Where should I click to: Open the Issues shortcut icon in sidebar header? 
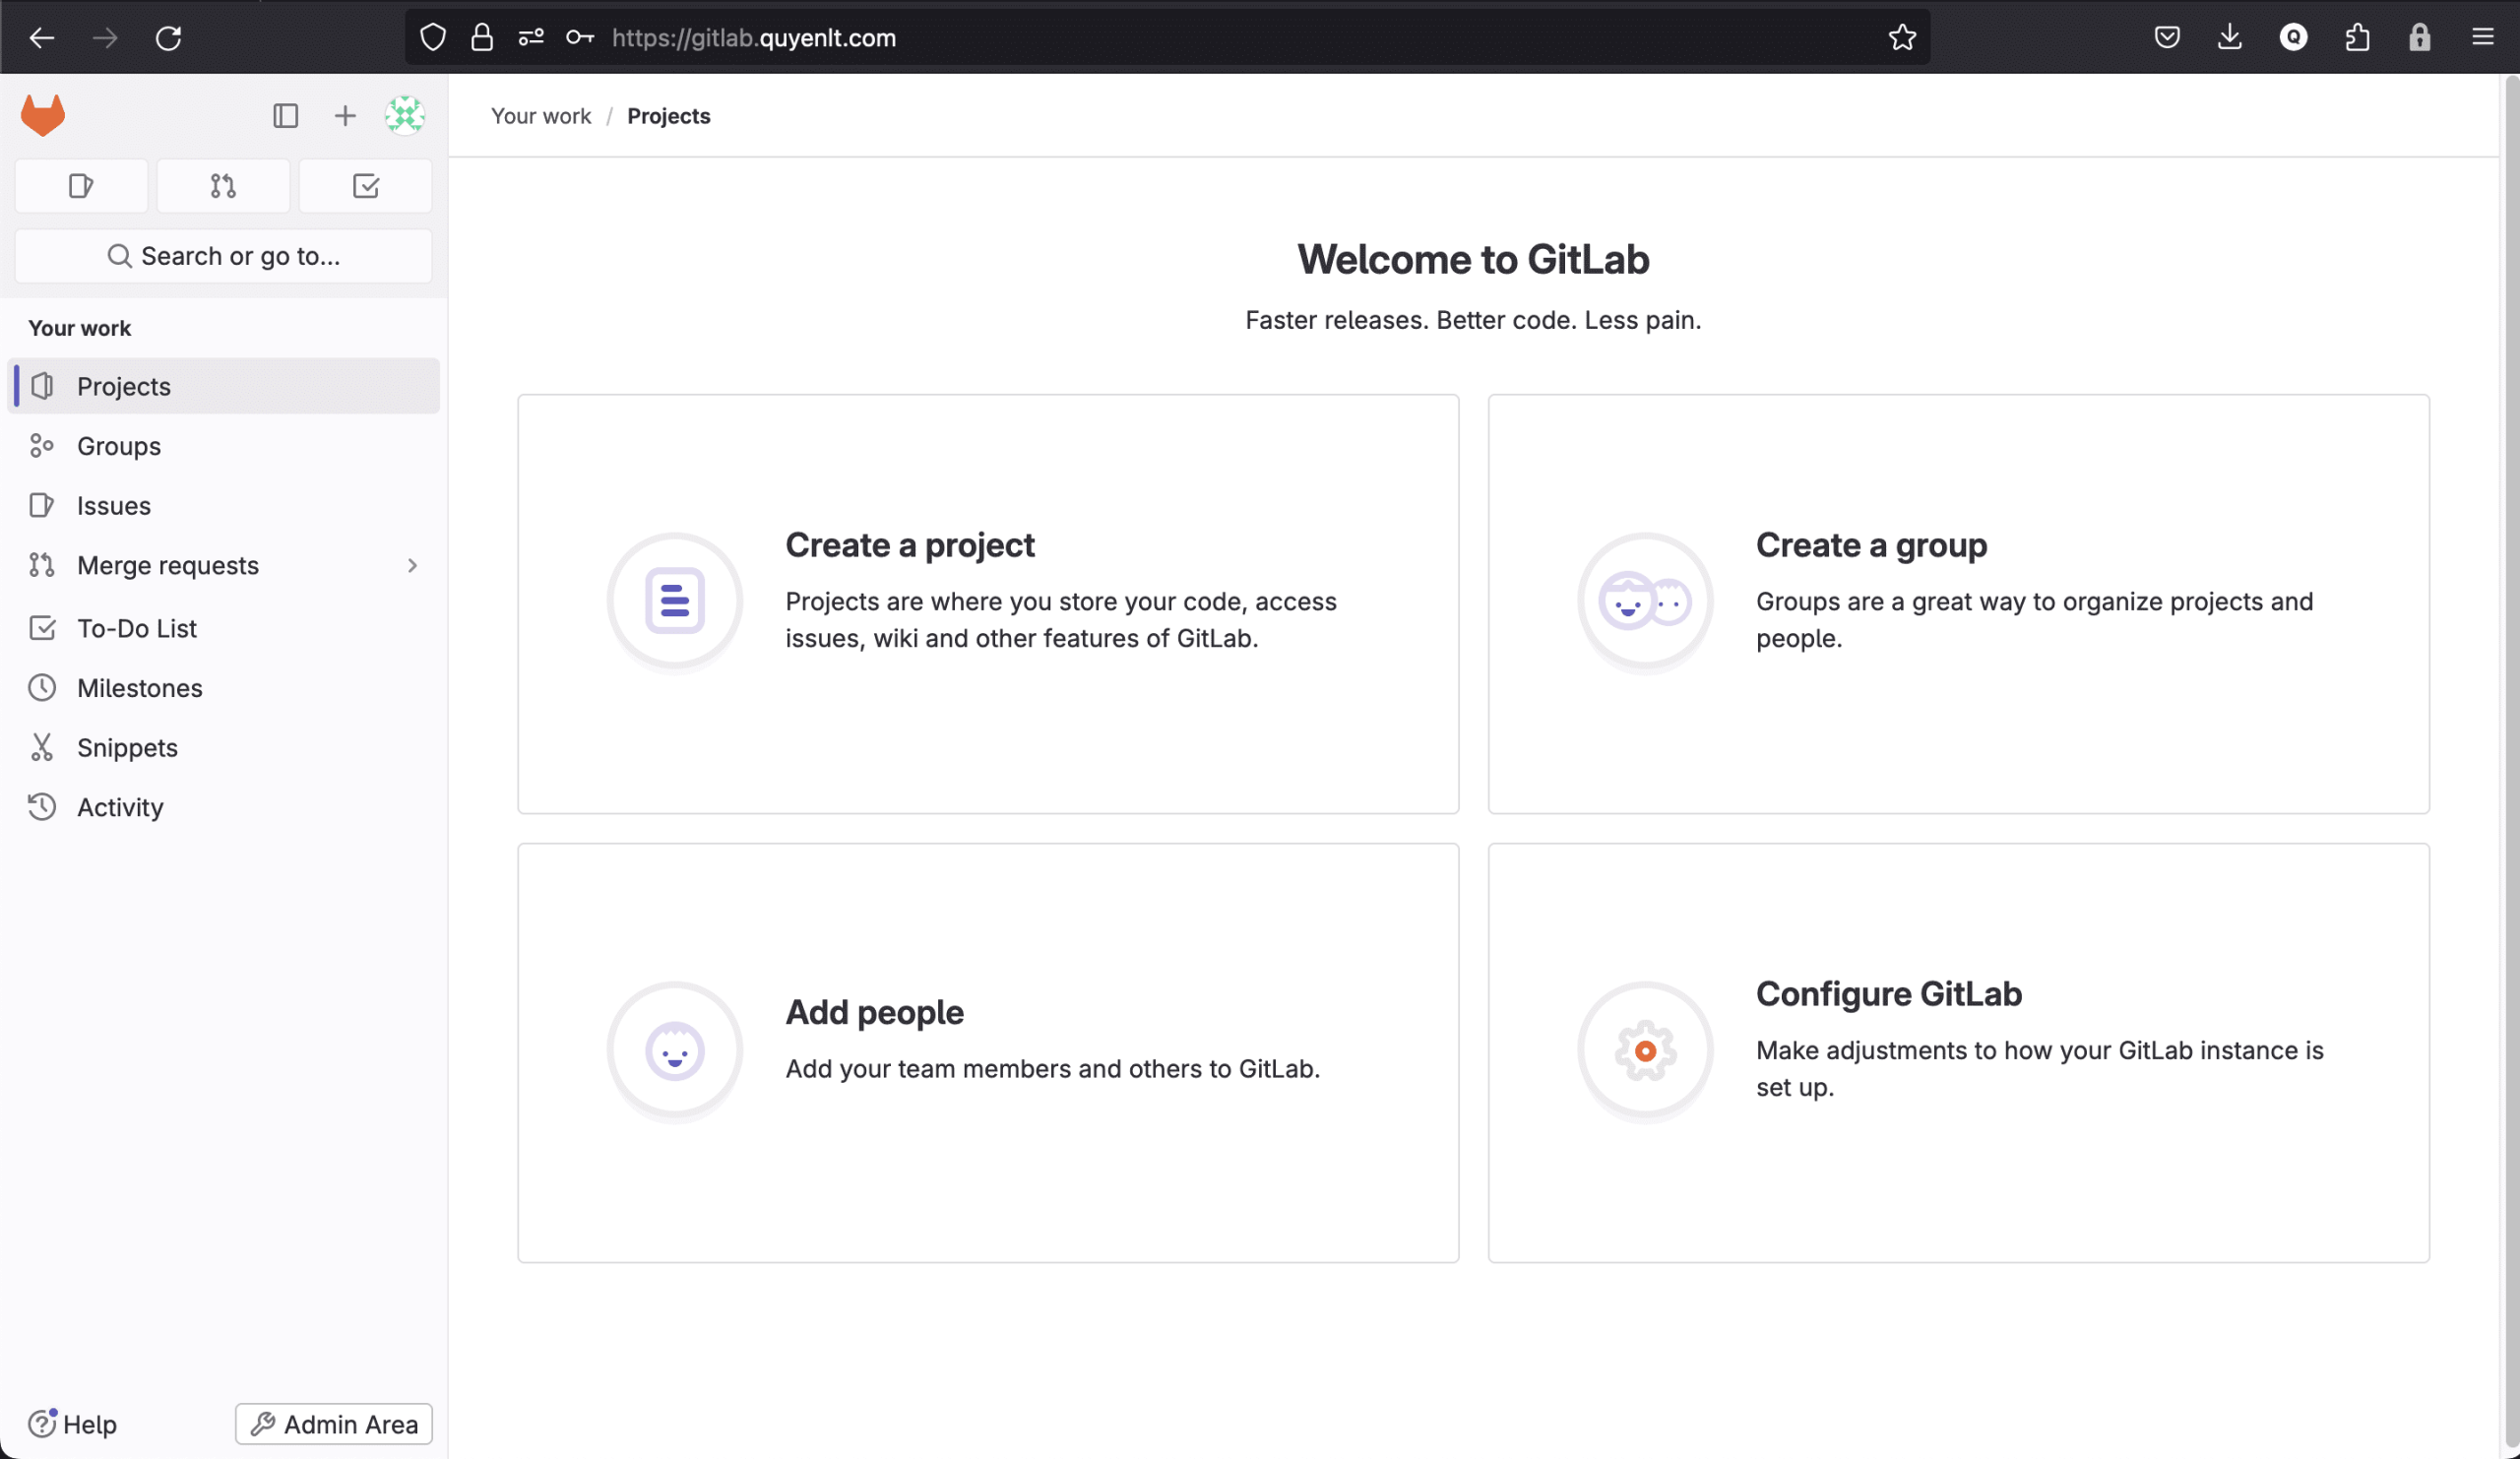pyautogui.click(x=80, y=185)
